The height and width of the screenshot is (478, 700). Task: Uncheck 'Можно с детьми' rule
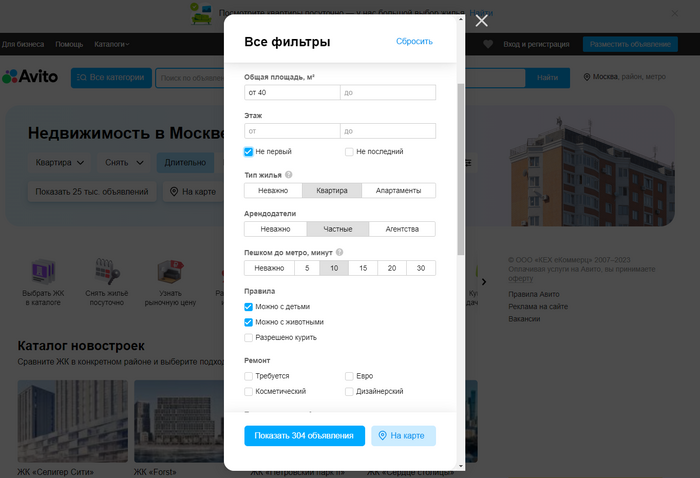pos(248,307)
